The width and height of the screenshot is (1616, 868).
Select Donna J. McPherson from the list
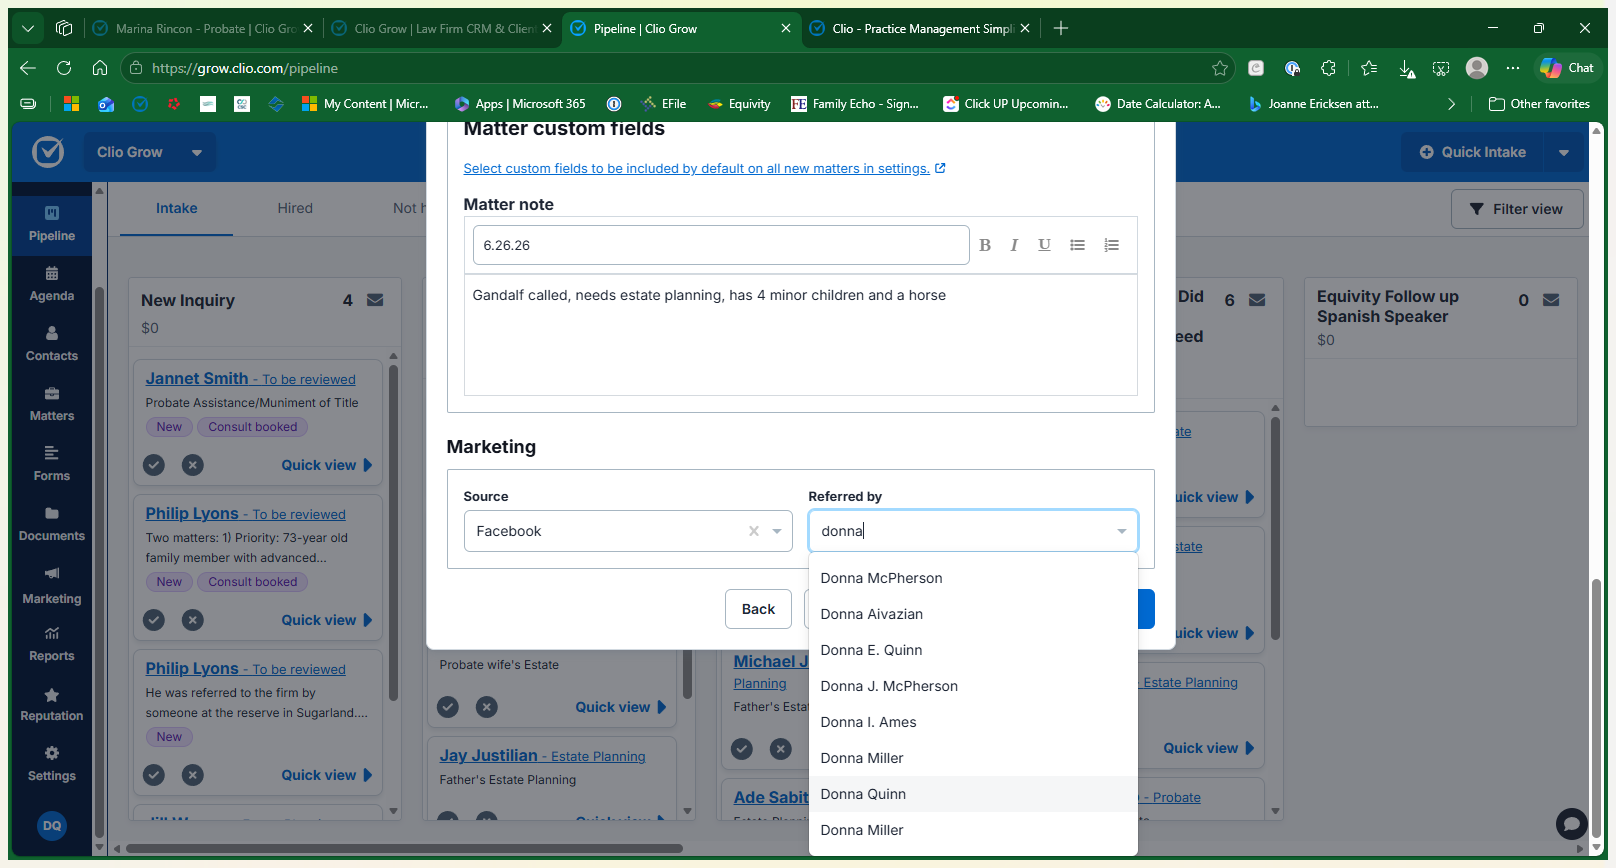click(973, 686)
